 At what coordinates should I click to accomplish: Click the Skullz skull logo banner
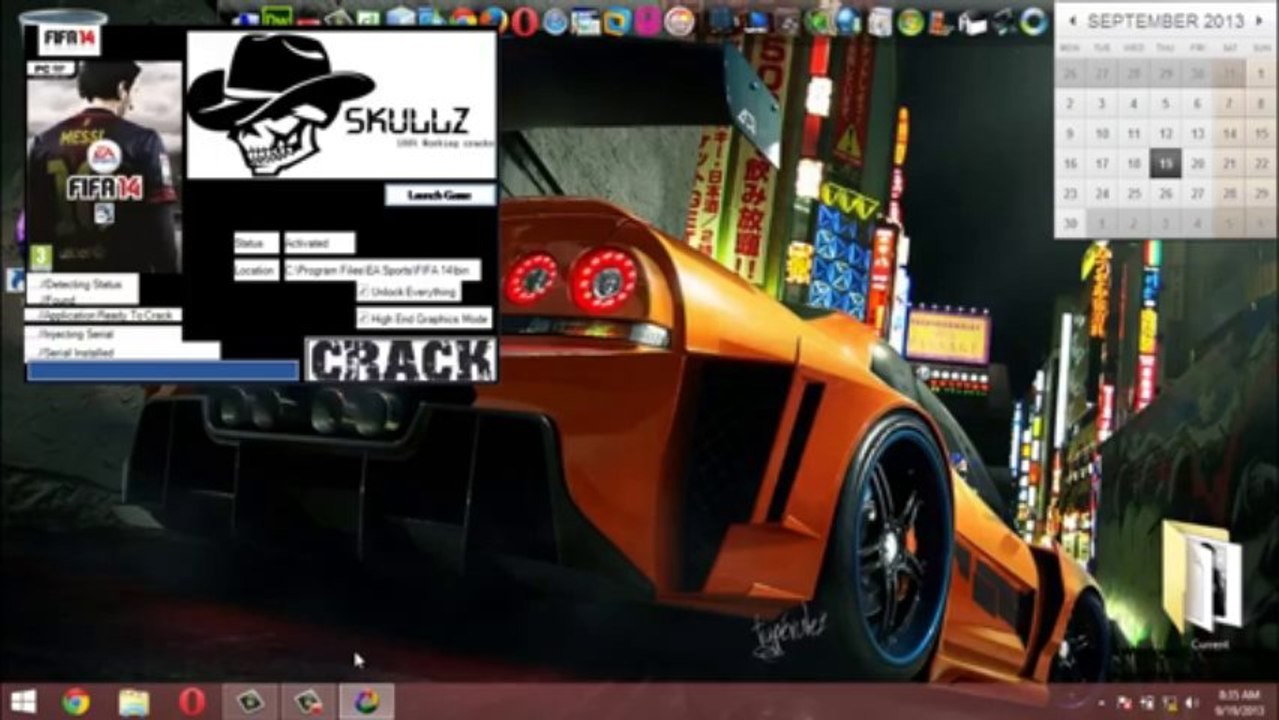[x=341, y=105]
